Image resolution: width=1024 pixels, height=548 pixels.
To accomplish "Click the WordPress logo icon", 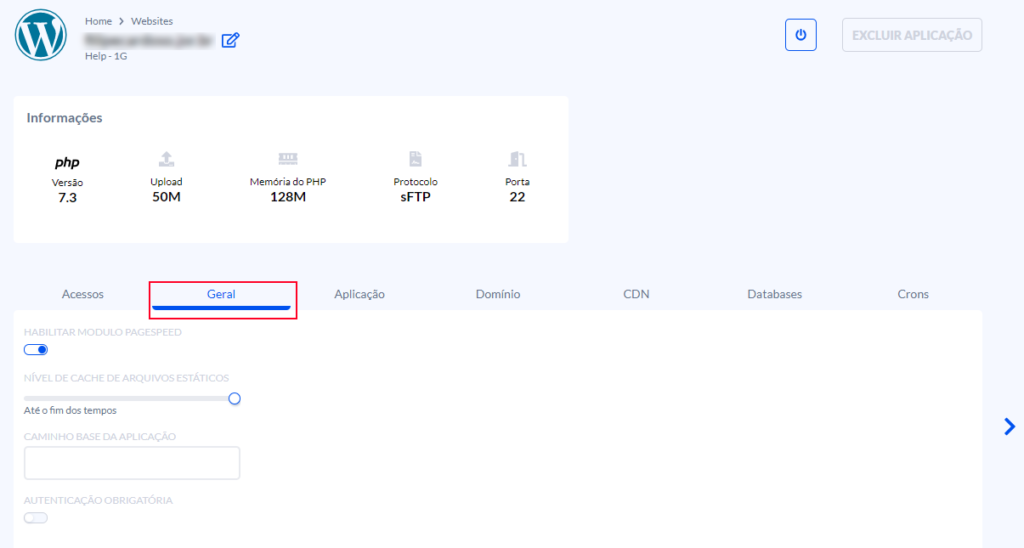I will (x=40, y=36).
